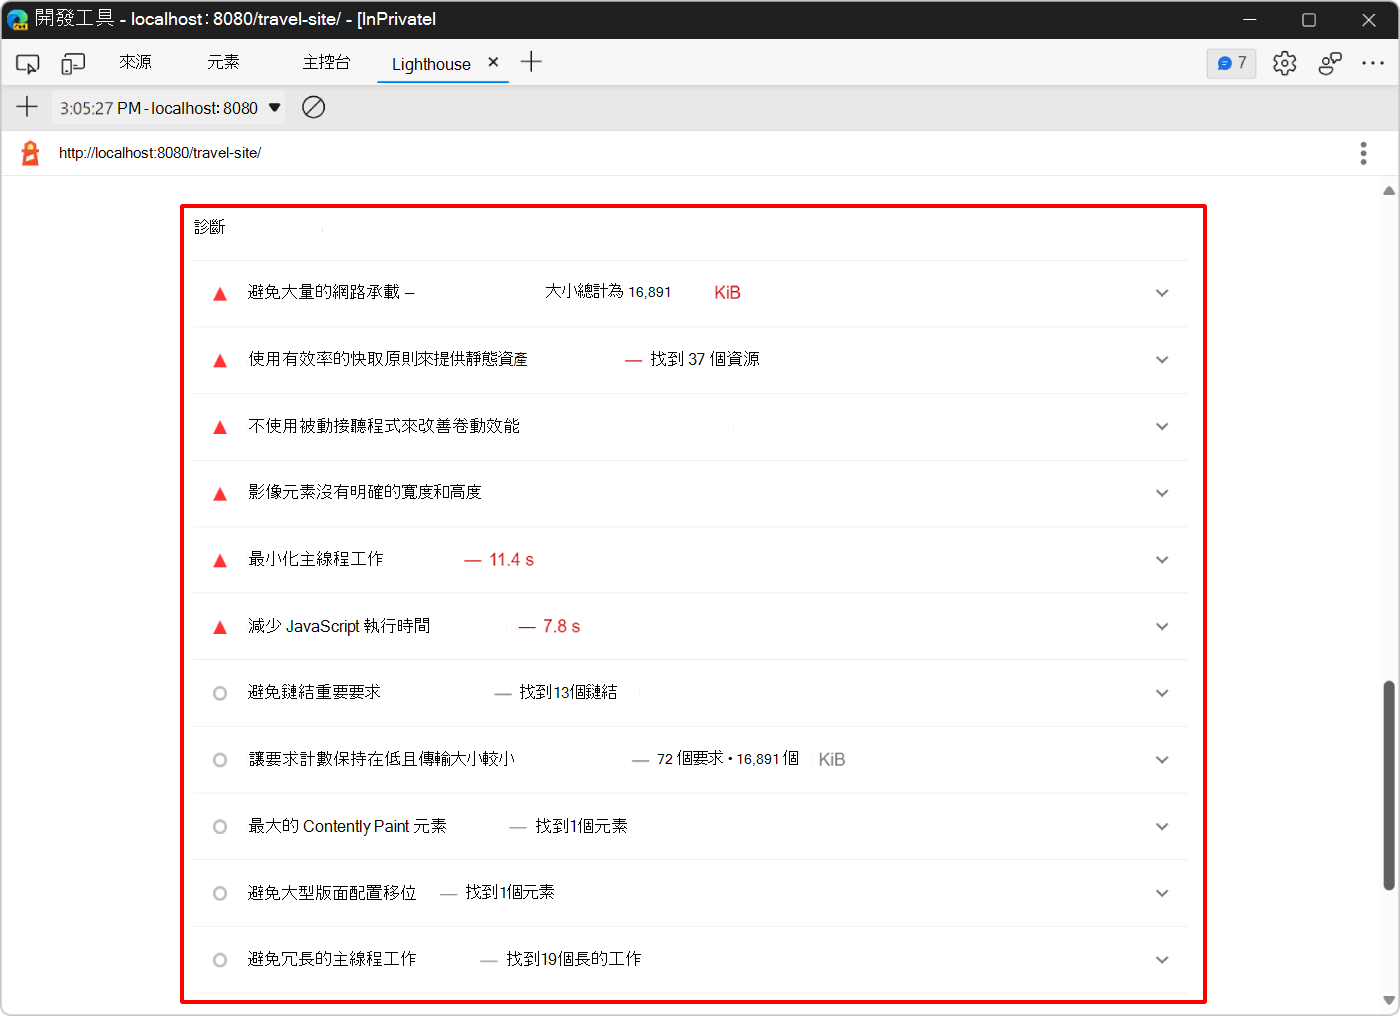Click the 7.8 s value text

pos(561,626)
